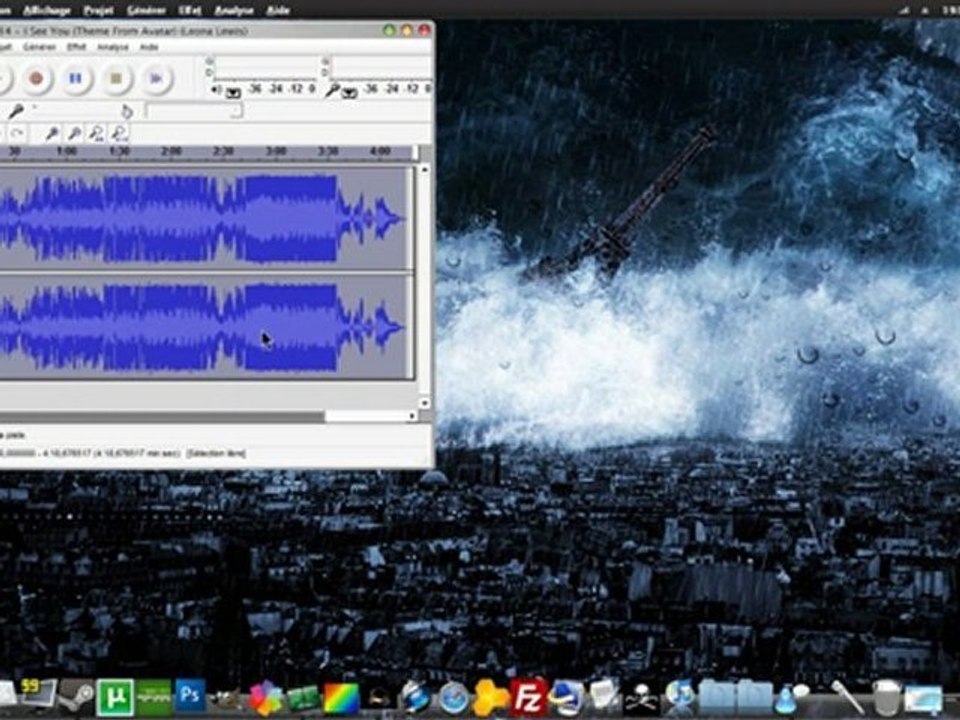Start recording with the red Record button
960x720 pixels.
[x=36, y=78]
